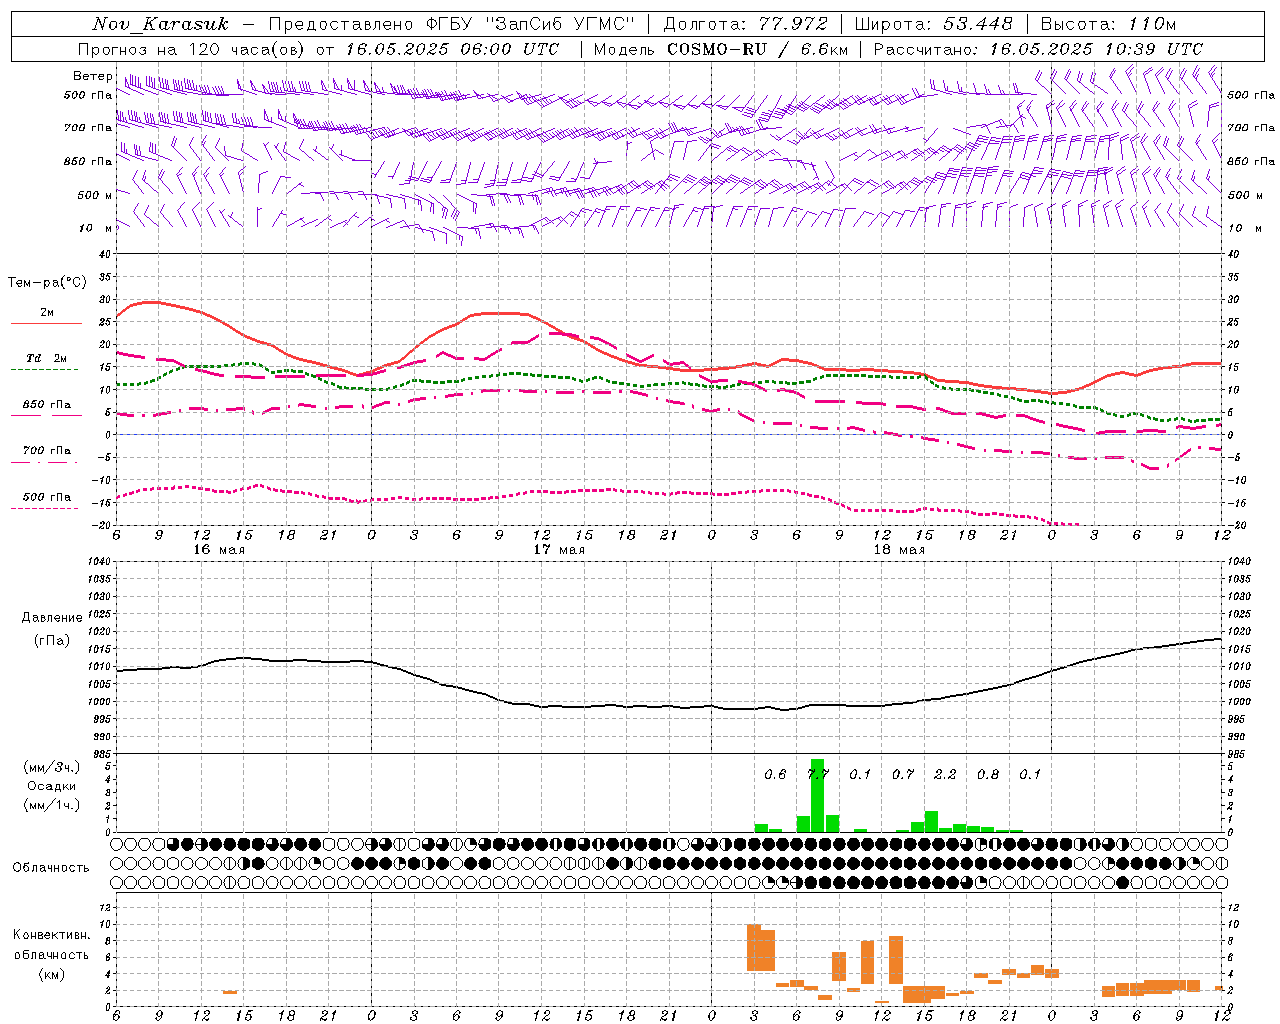Select the precipitation label "Осадки"
Viewport: 1280px width, 1024px height.
click(x=52, y=786)
